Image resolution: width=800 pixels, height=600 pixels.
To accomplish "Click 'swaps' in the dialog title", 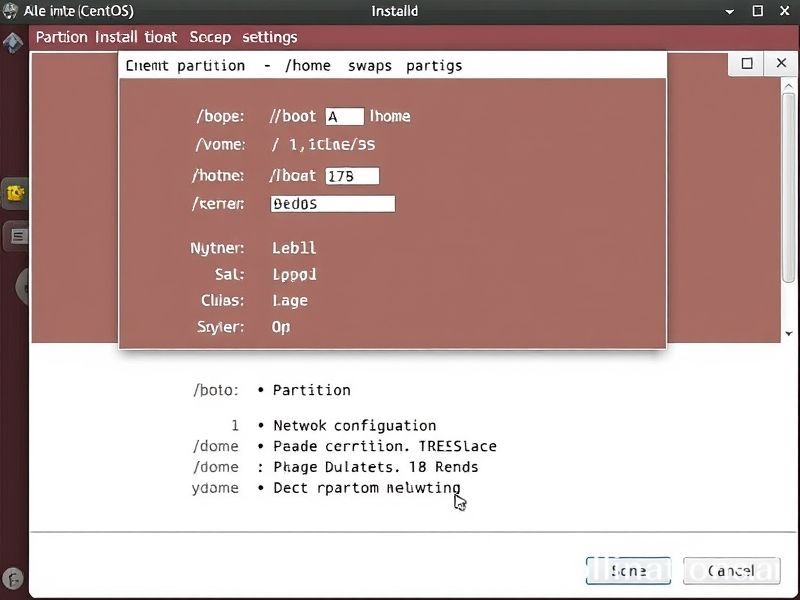I will [x=370, y=66].
